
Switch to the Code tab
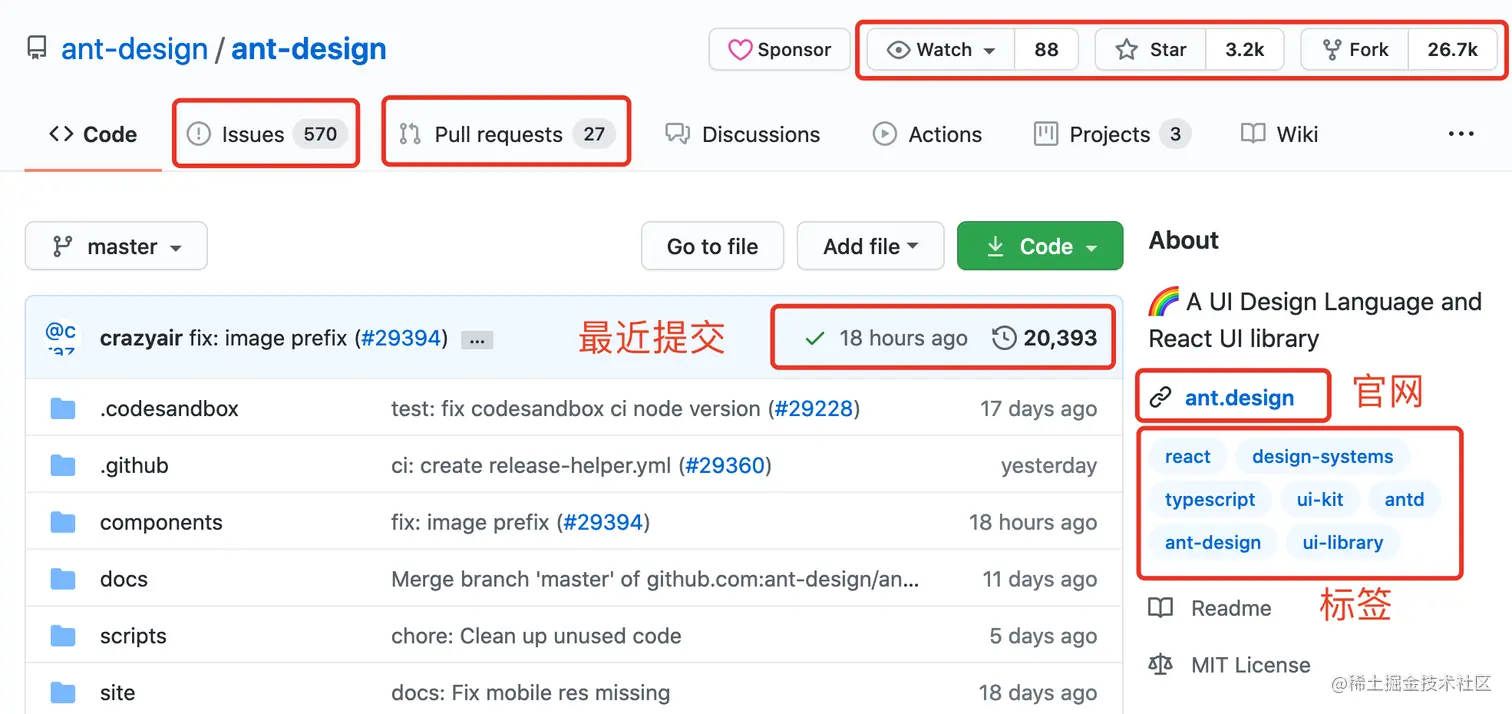(93, 134)
